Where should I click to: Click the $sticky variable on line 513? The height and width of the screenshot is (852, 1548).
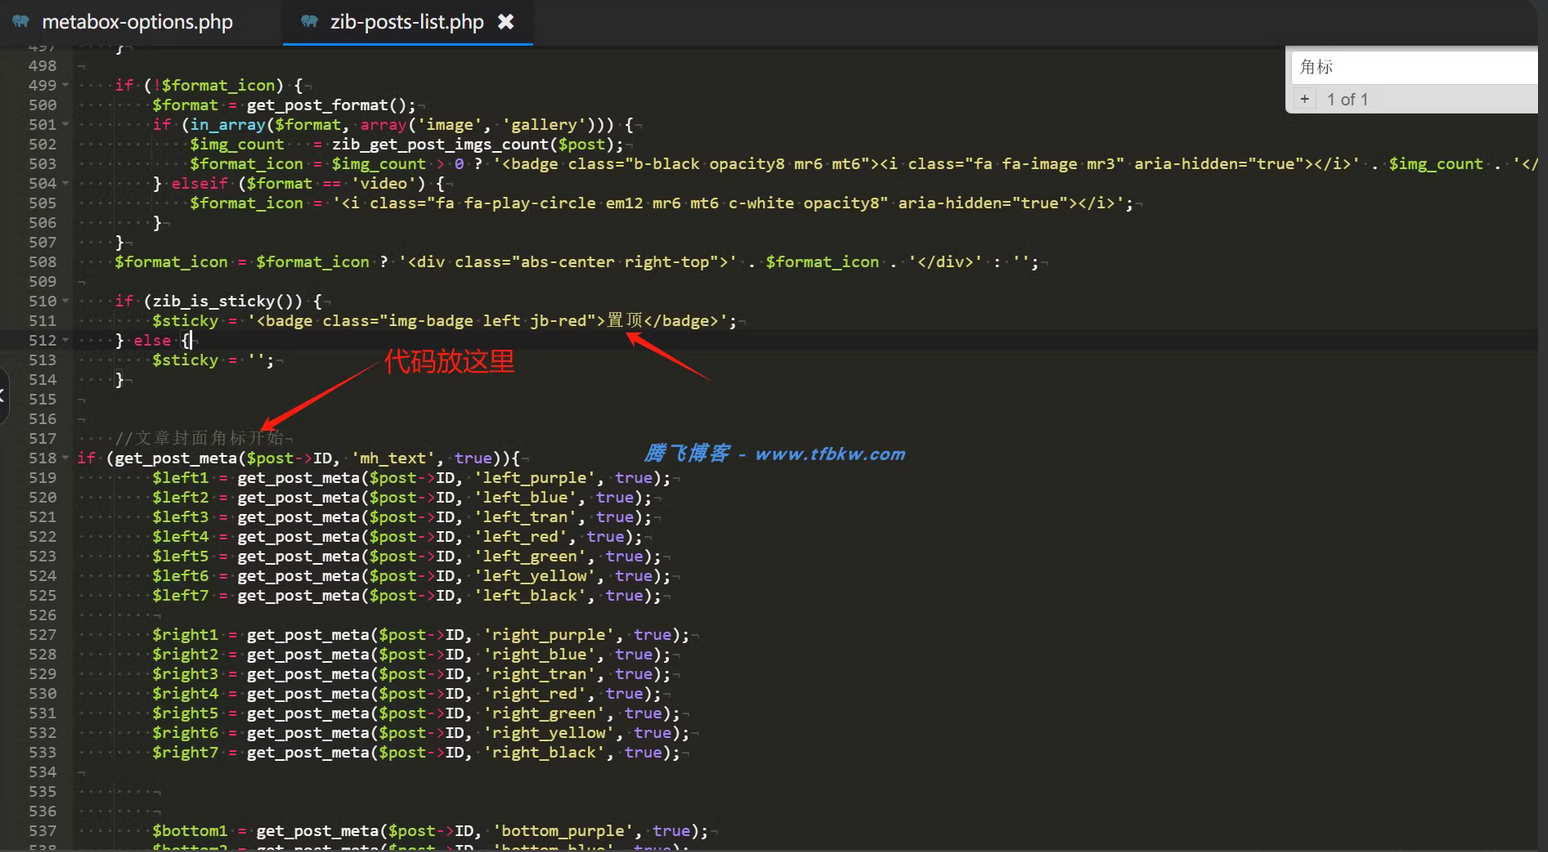185,360
